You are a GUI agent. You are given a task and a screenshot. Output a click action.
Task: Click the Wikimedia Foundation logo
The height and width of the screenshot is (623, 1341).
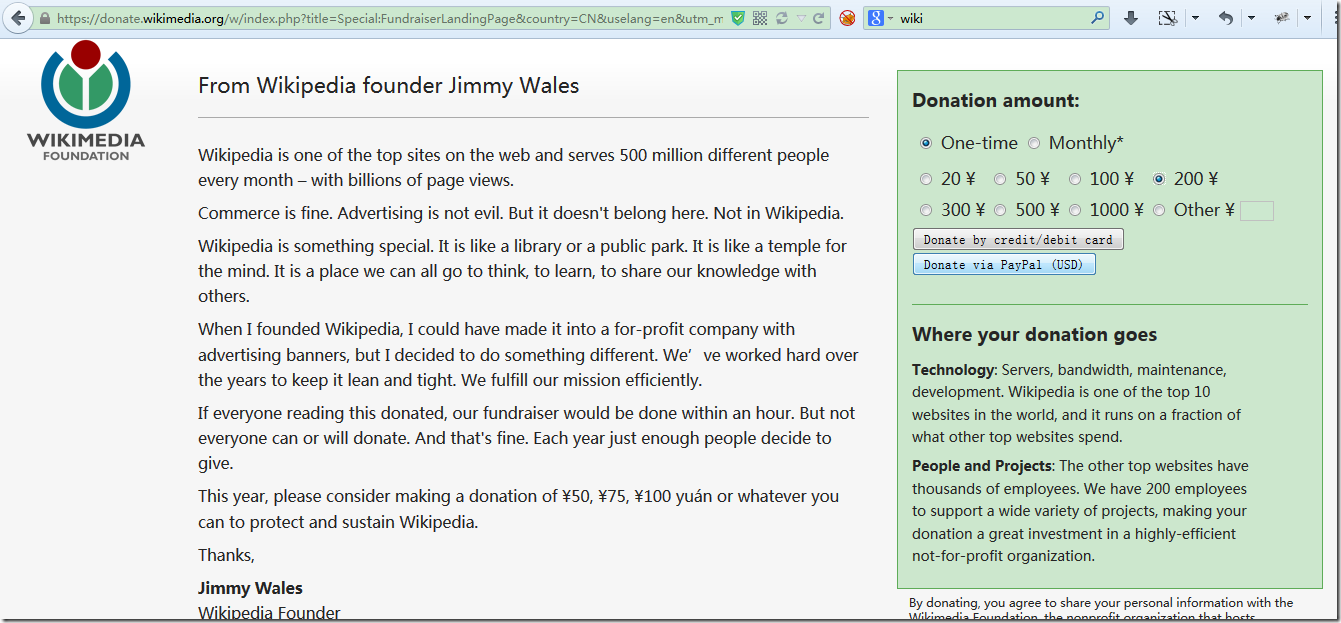point(86,101)
